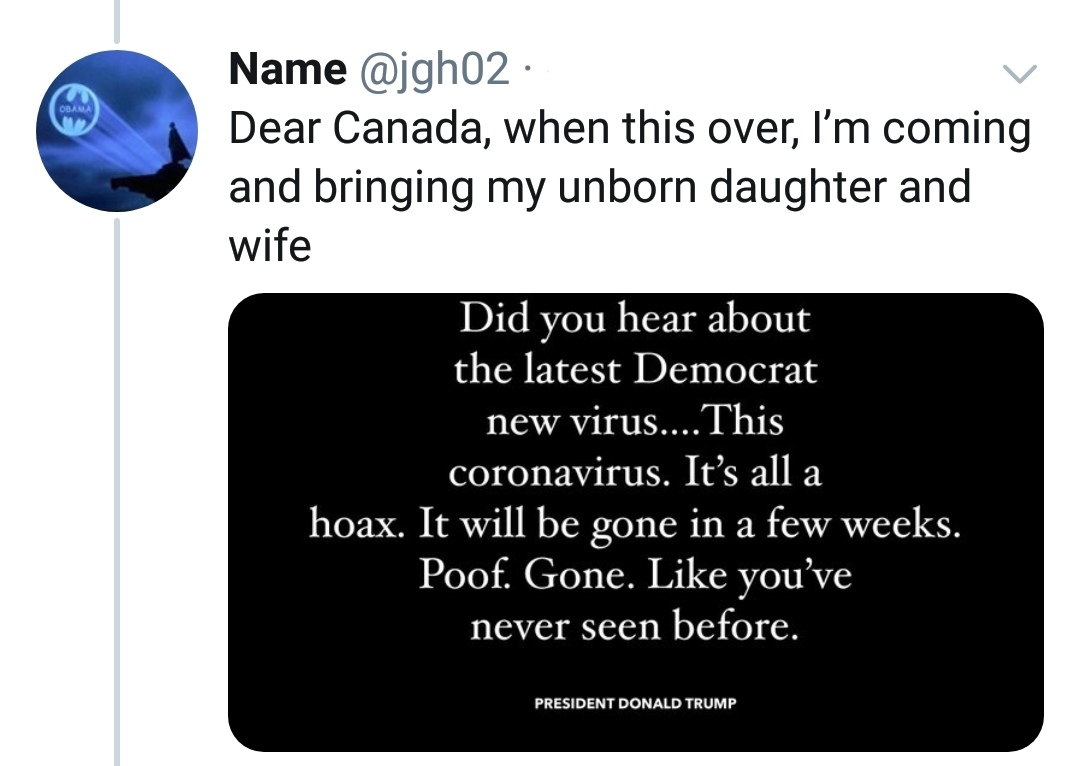Click the "never seen before." line
This screenshot has height=766, width=1080.
click(x=635, y=628)
